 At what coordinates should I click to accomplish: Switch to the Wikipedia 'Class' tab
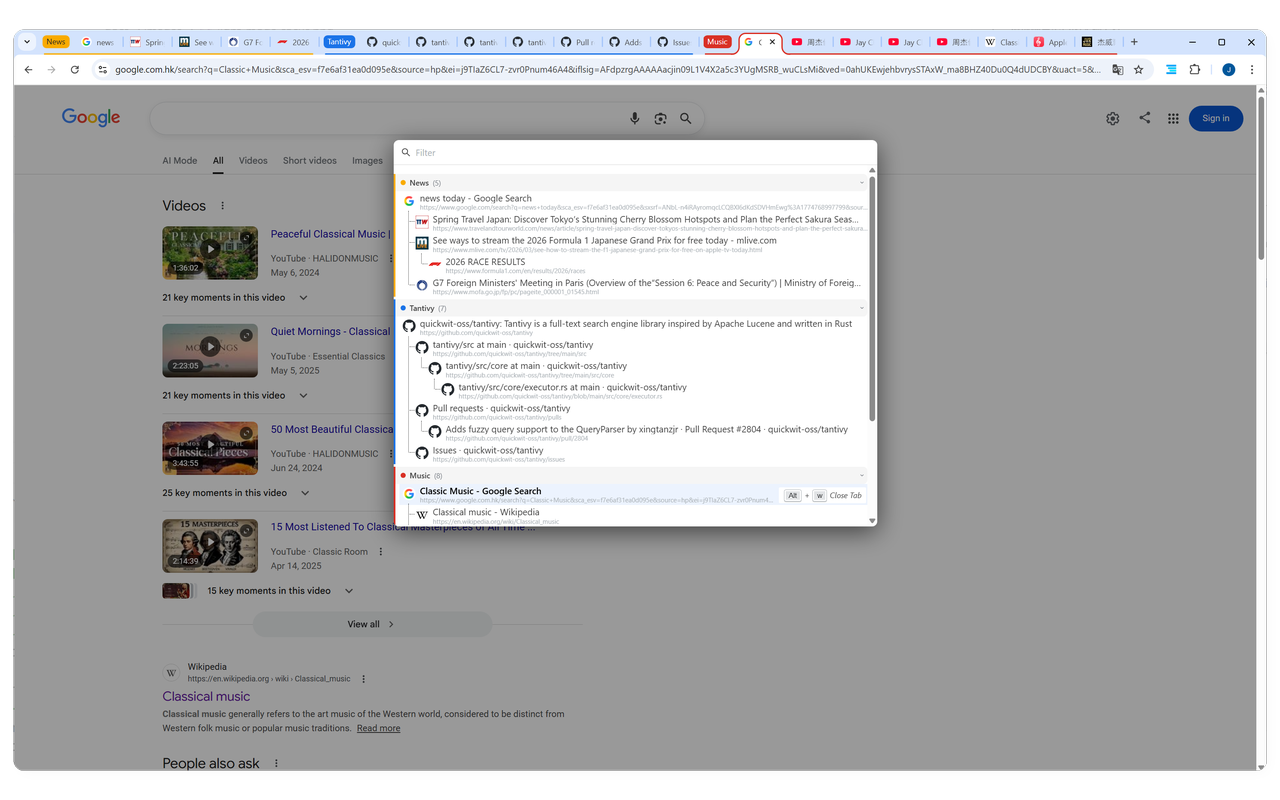coord(1001,42)
